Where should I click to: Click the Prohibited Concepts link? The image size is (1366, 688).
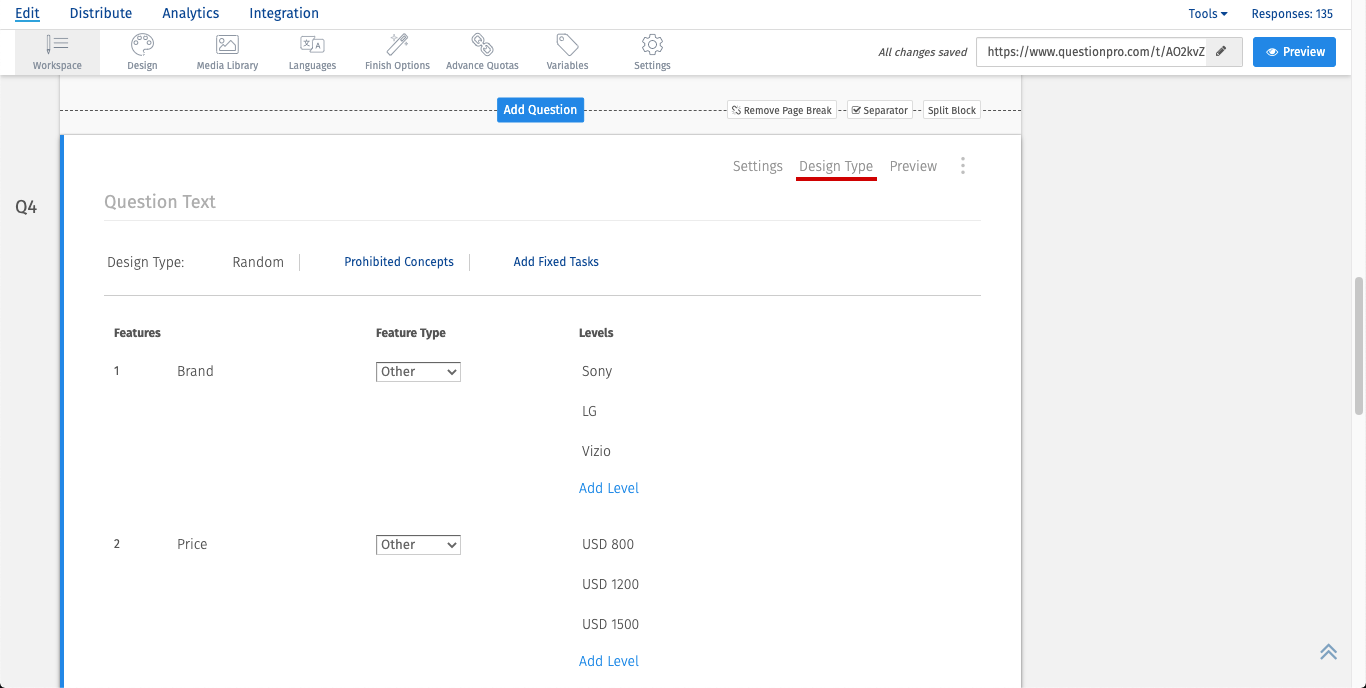[x=399, y=262]
